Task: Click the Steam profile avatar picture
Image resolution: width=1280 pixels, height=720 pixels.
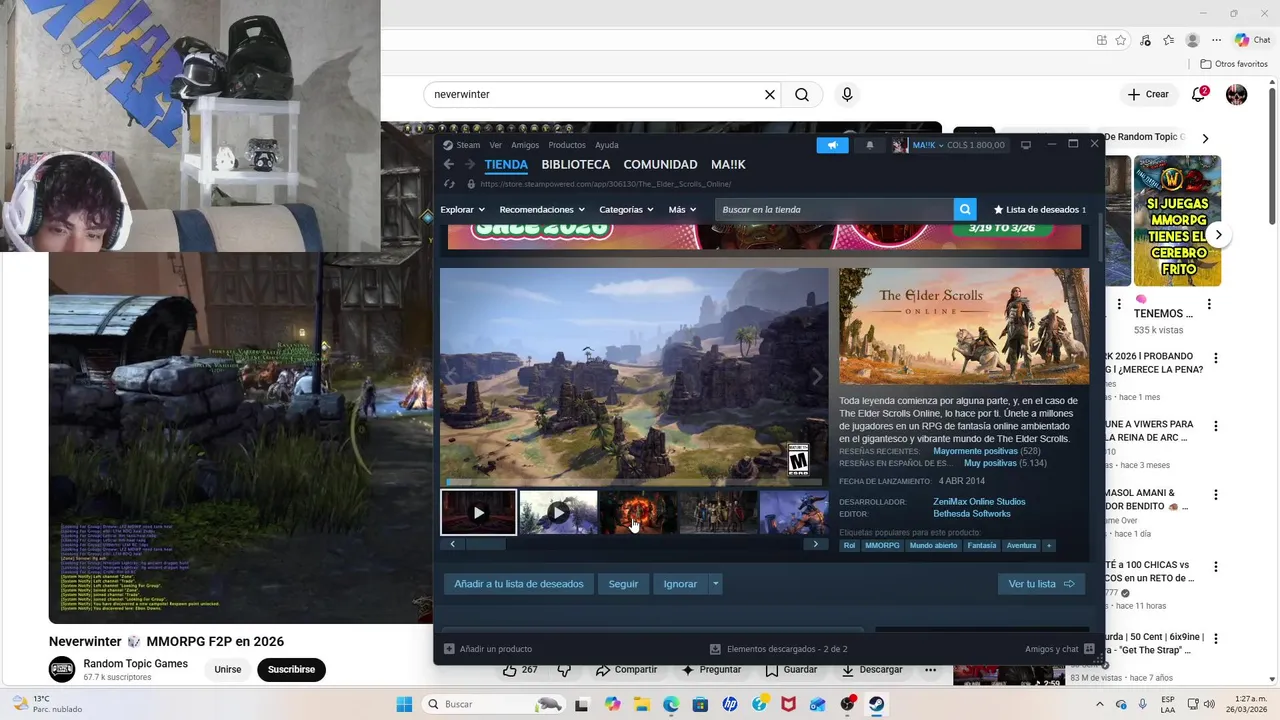Action: point(899,145)
